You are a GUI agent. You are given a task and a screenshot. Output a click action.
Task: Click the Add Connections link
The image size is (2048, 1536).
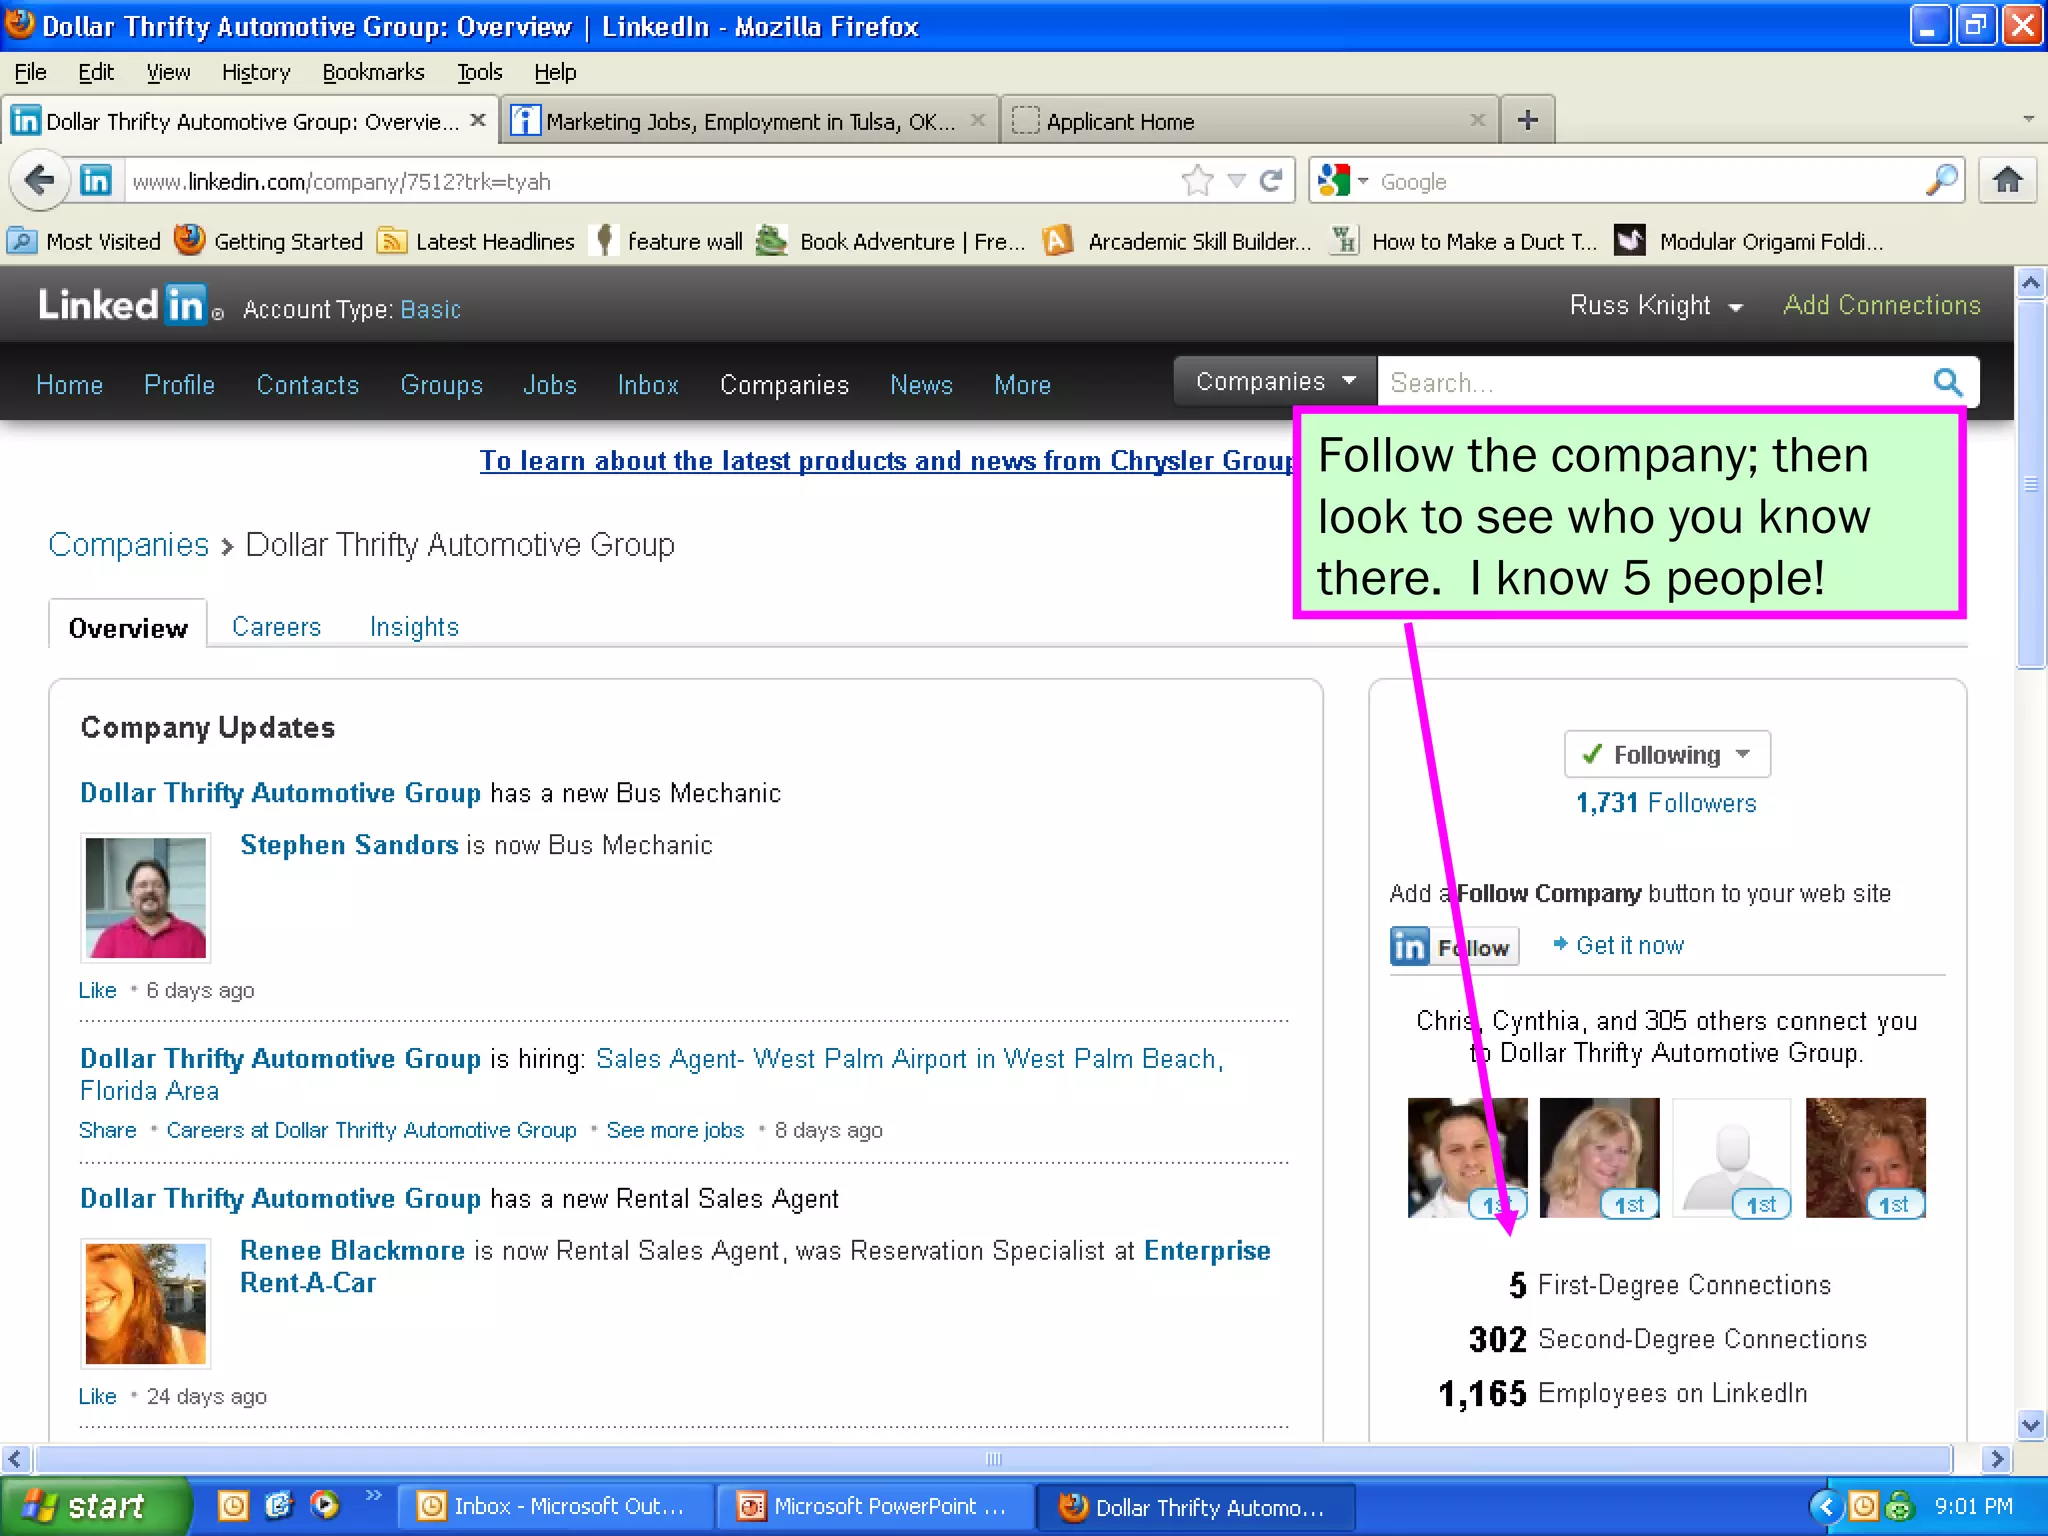click(1881, 305)
